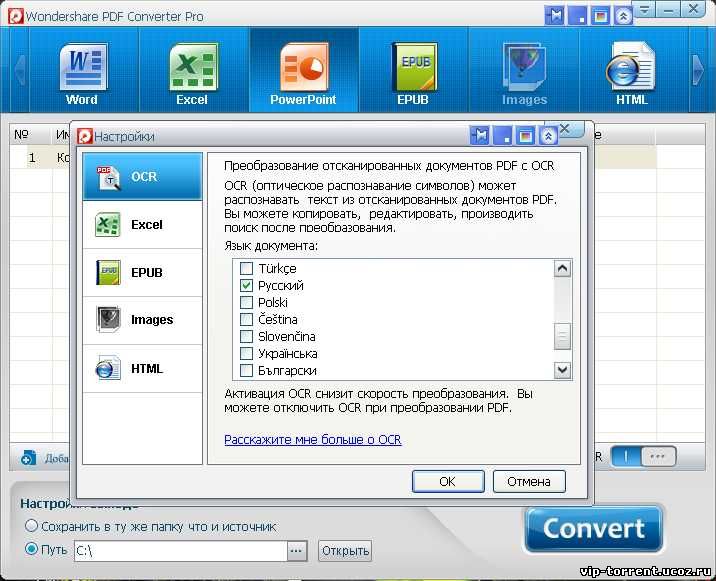Screen dimensions: 716x581
Task: Open the EPUB settings tab
Action: click(x=142, y=273)
